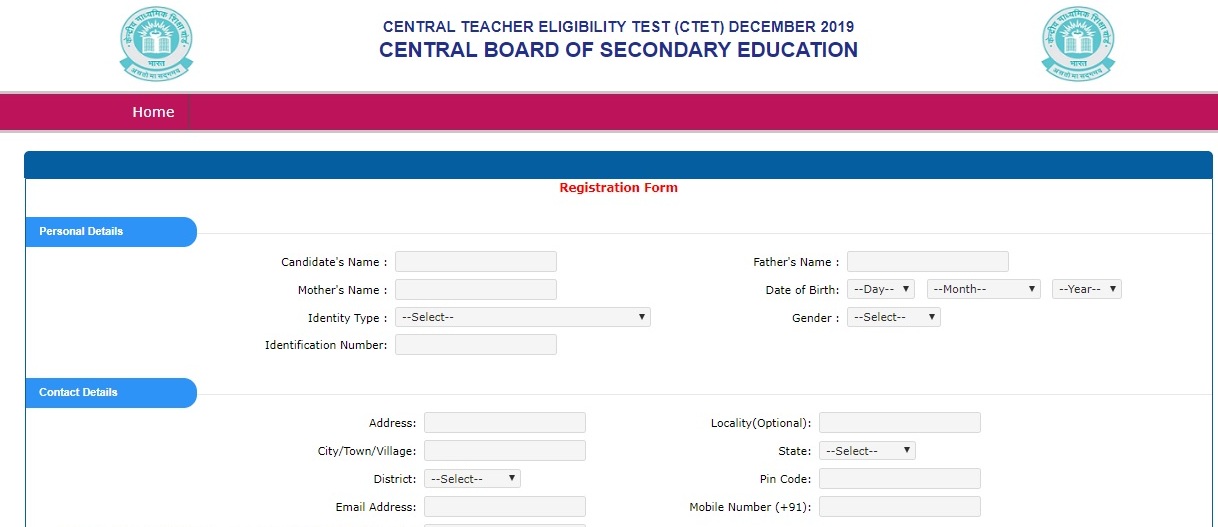This screenshot has width=1218, height=527.
Task: Click the Email Address field
Action: click(x=505, y=507)
